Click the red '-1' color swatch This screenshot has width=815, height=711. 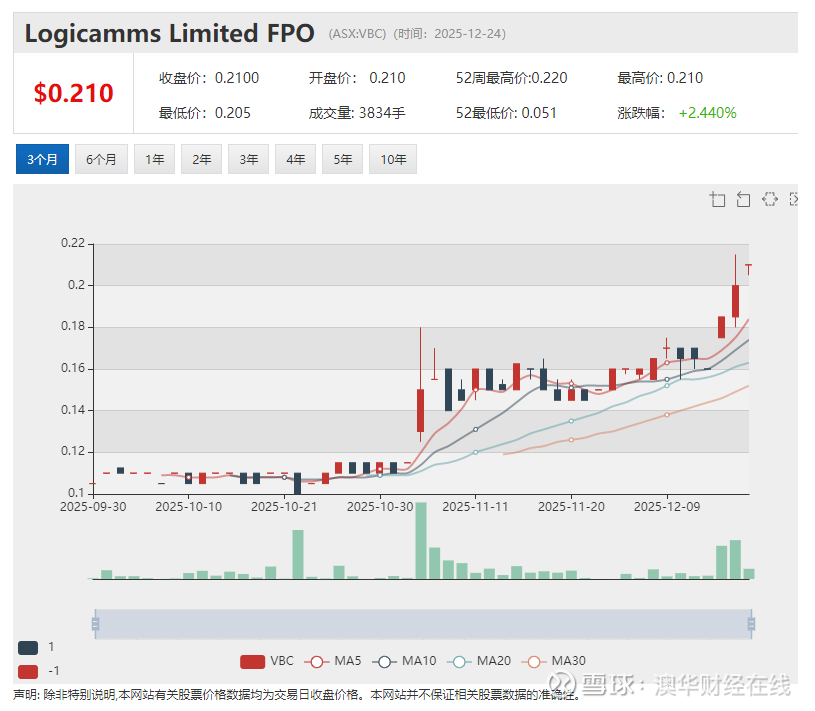(28, 672)
